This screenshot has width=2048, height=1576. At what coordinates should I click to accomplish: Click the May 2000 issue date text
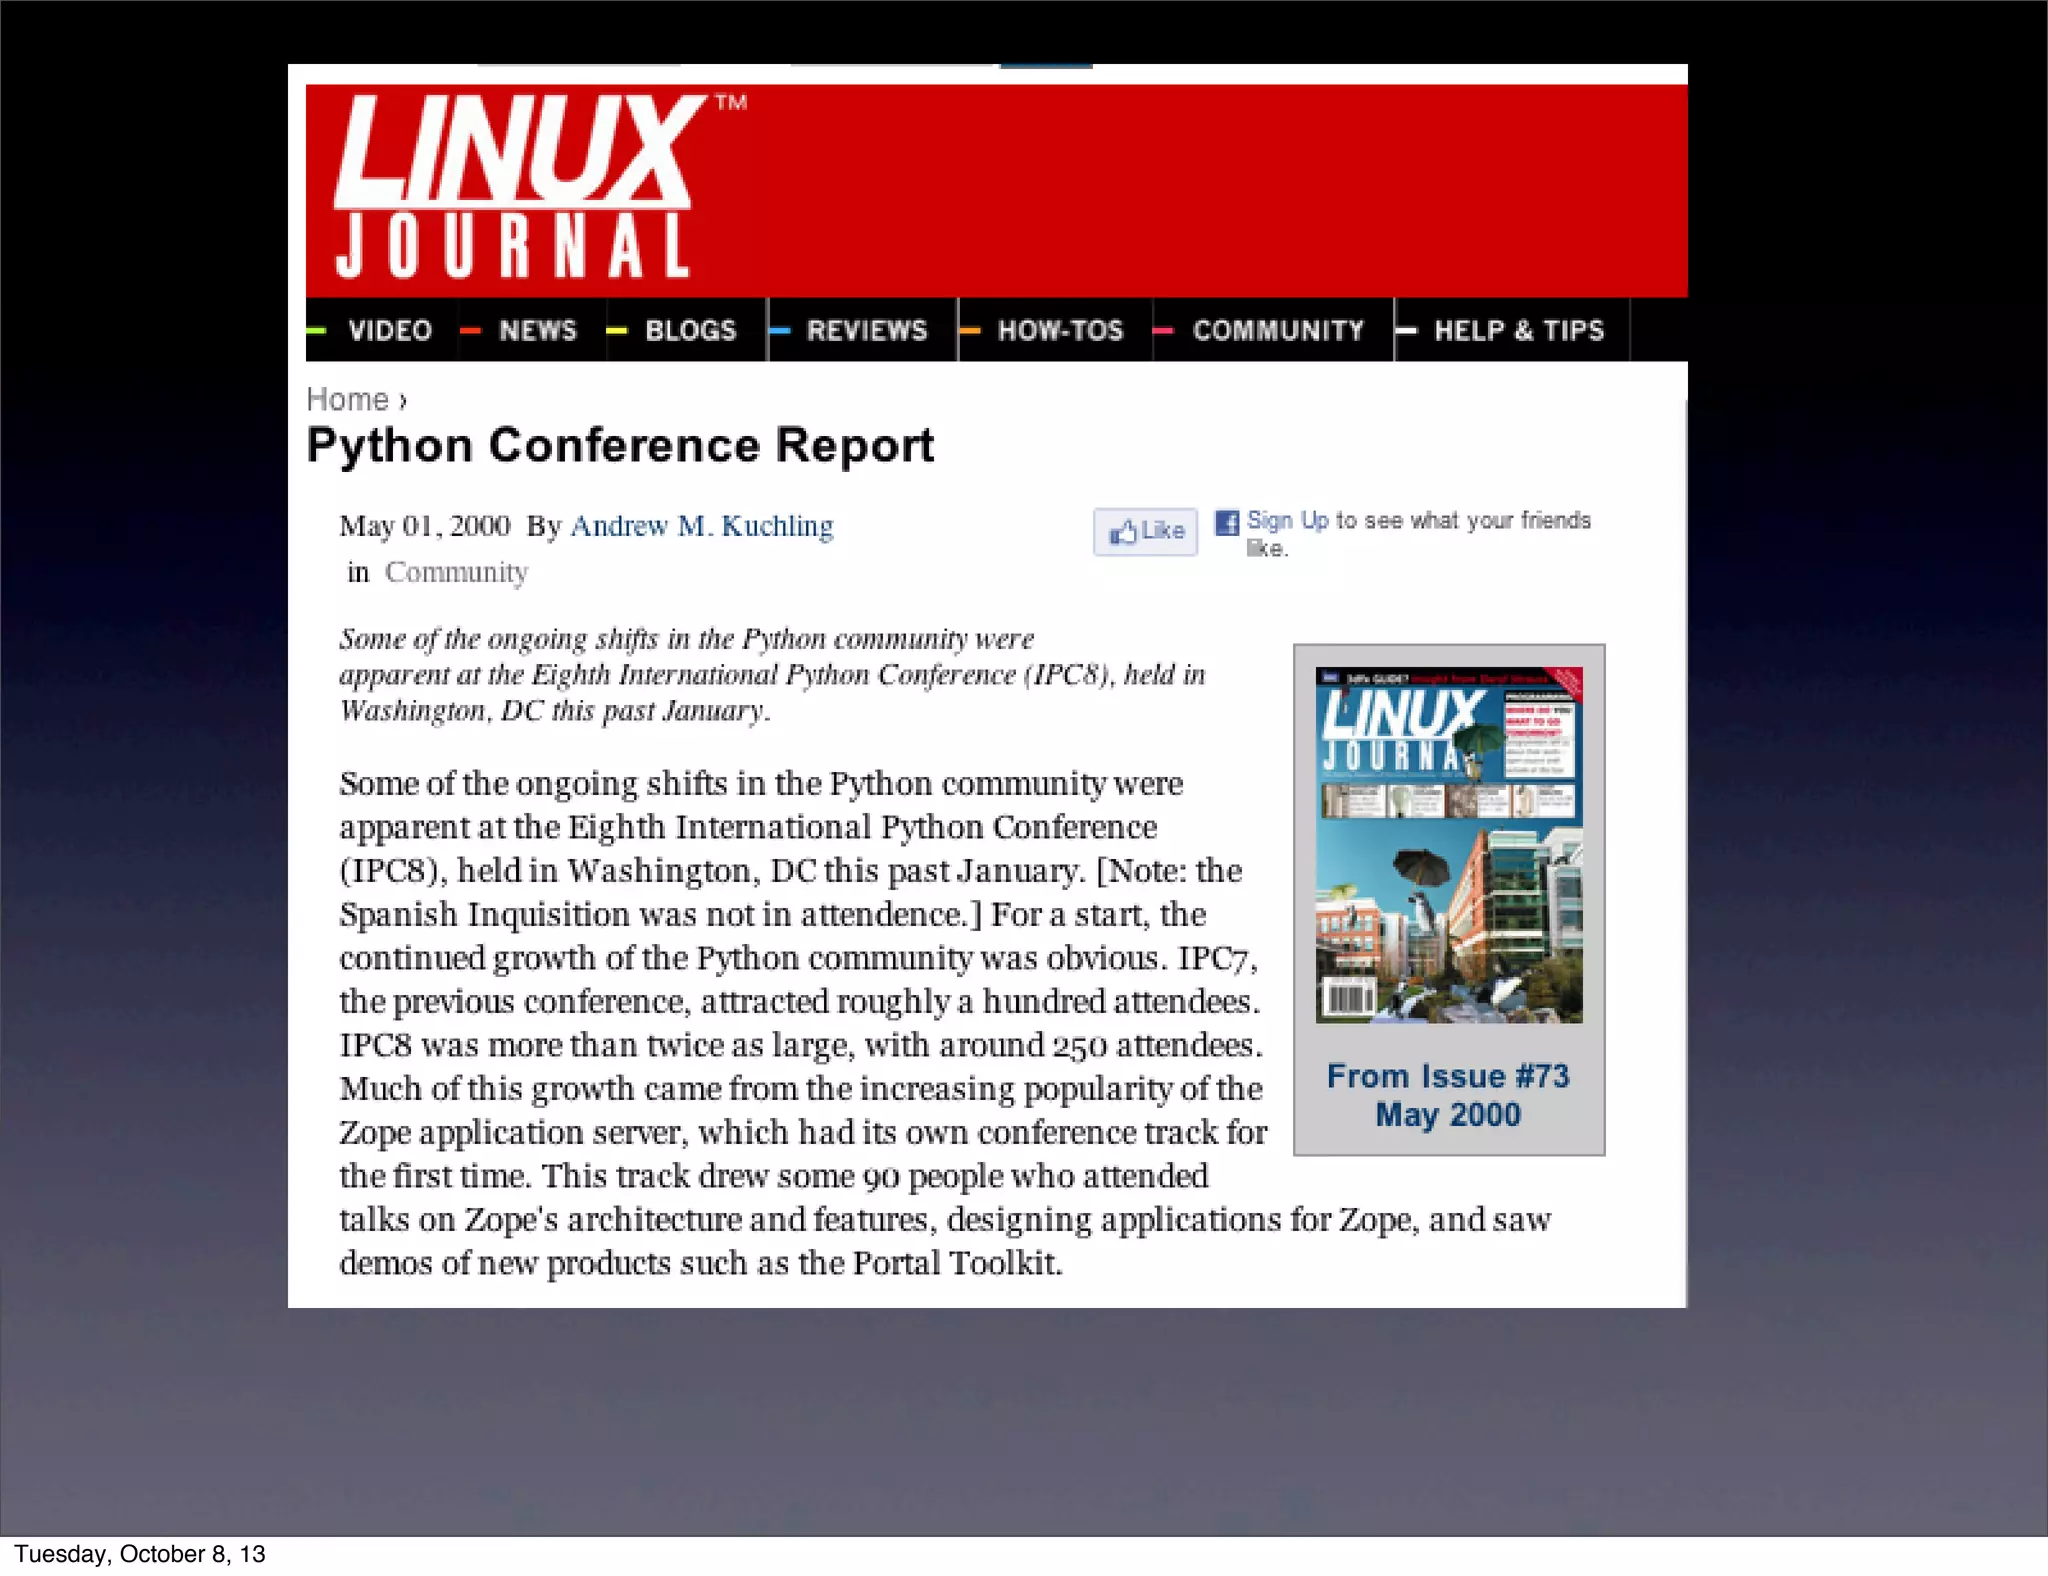(1447, 1115)
